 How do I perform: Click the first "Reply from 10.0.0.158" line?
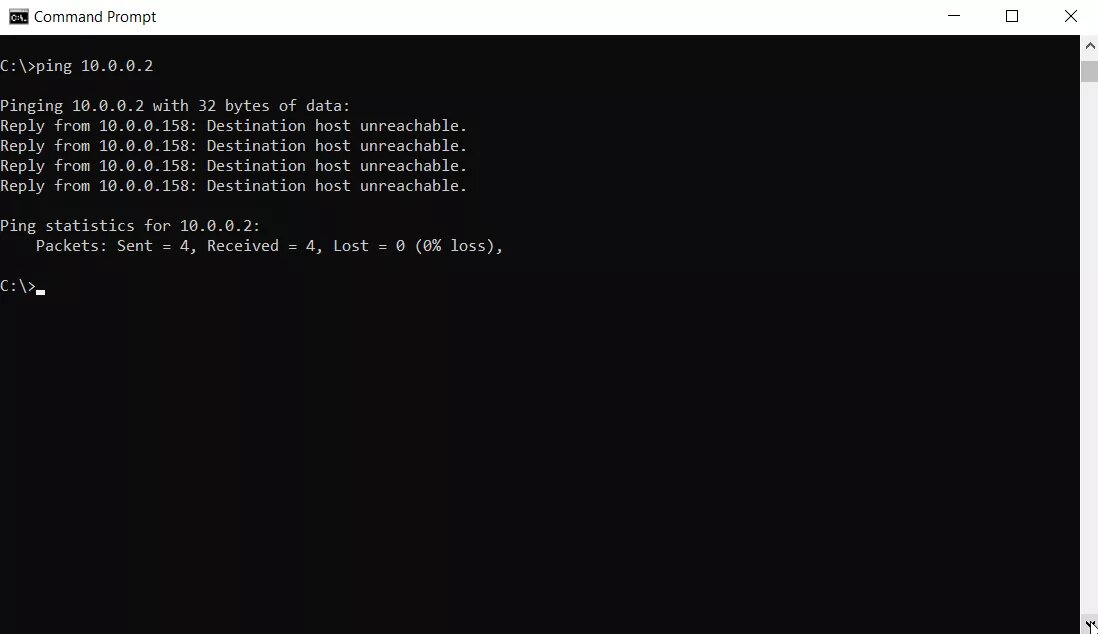click(x=233, y=126)
